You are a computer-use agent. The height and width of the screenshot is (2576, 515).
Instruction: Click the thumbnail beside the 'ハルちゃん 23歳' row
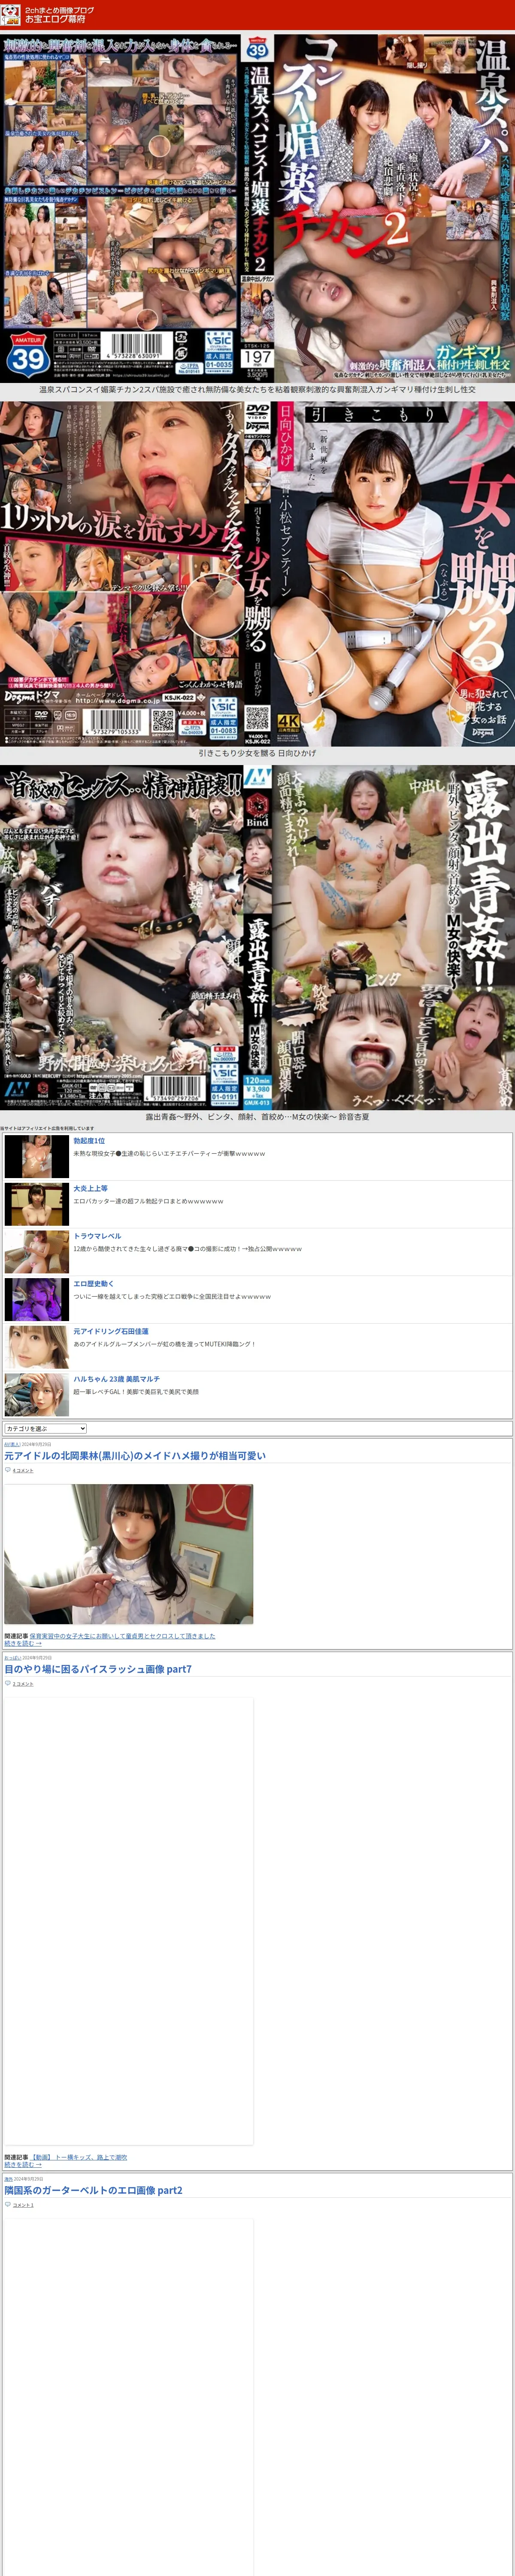click(37, 1395)
